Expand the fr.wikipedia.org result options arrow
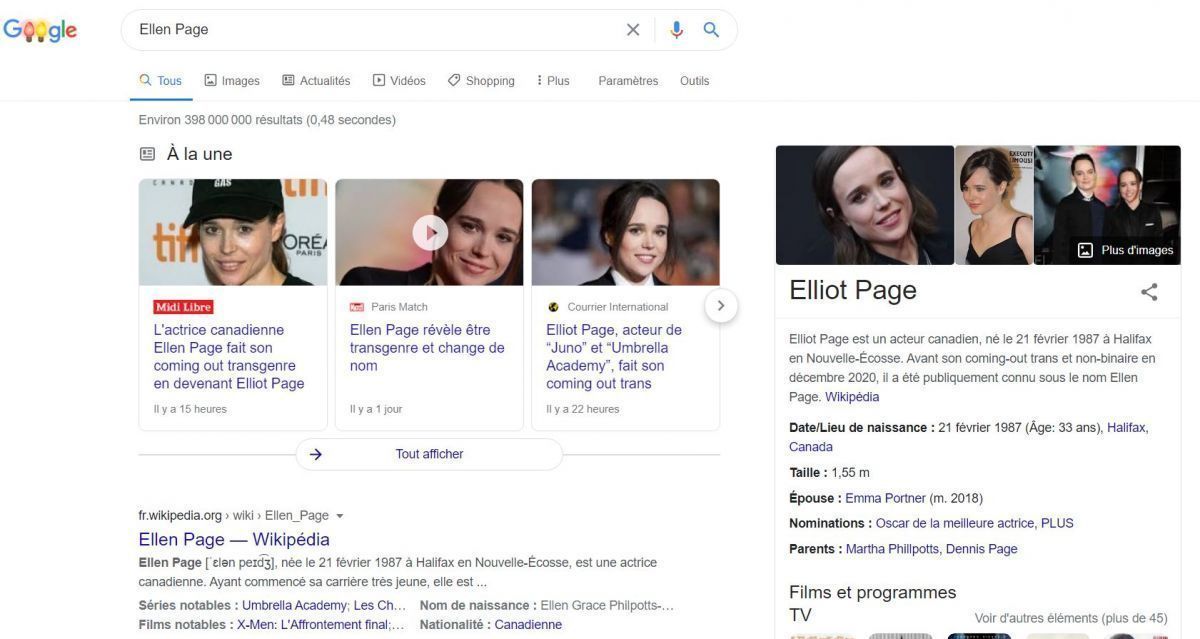The height and width of the screenshot is (639, 1200). pyautogui.click(x=340, y=516)
